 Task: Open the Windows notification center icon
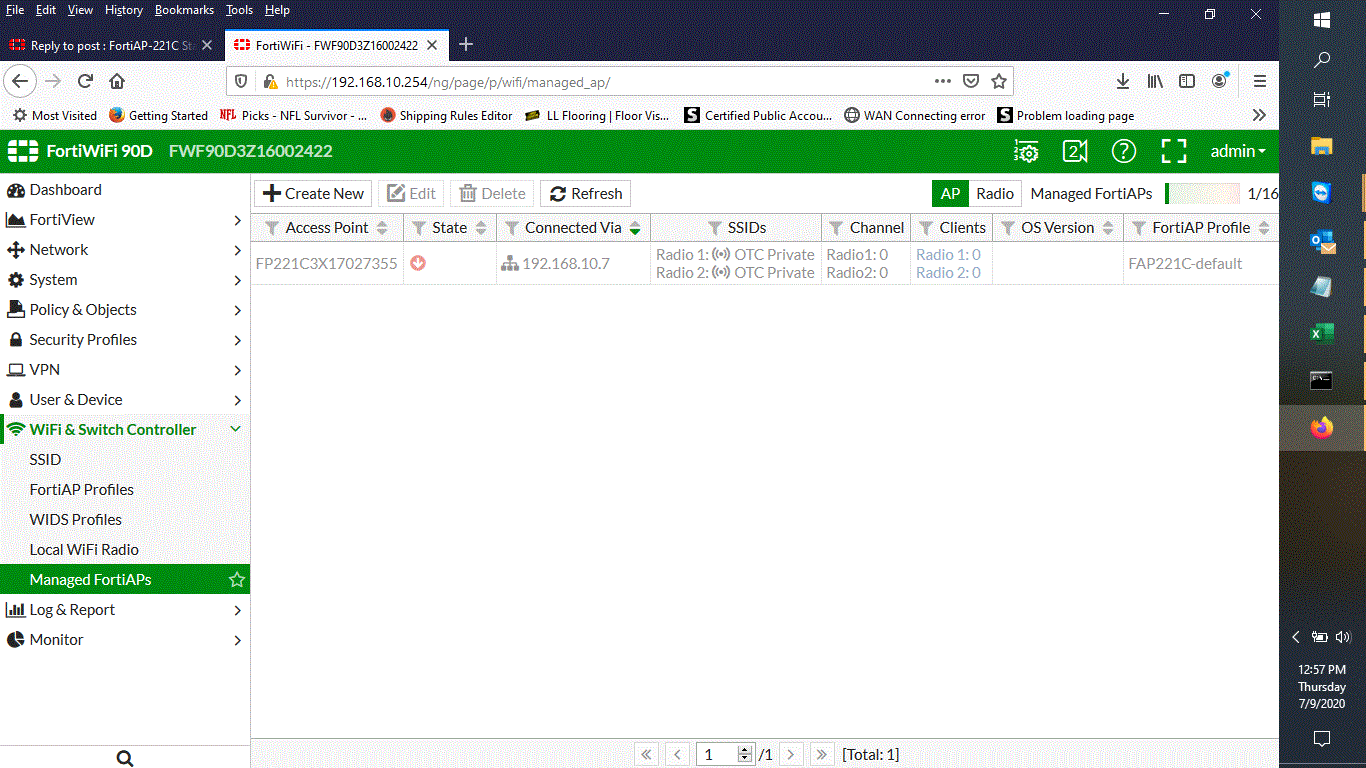click(x=1322, y=739)
